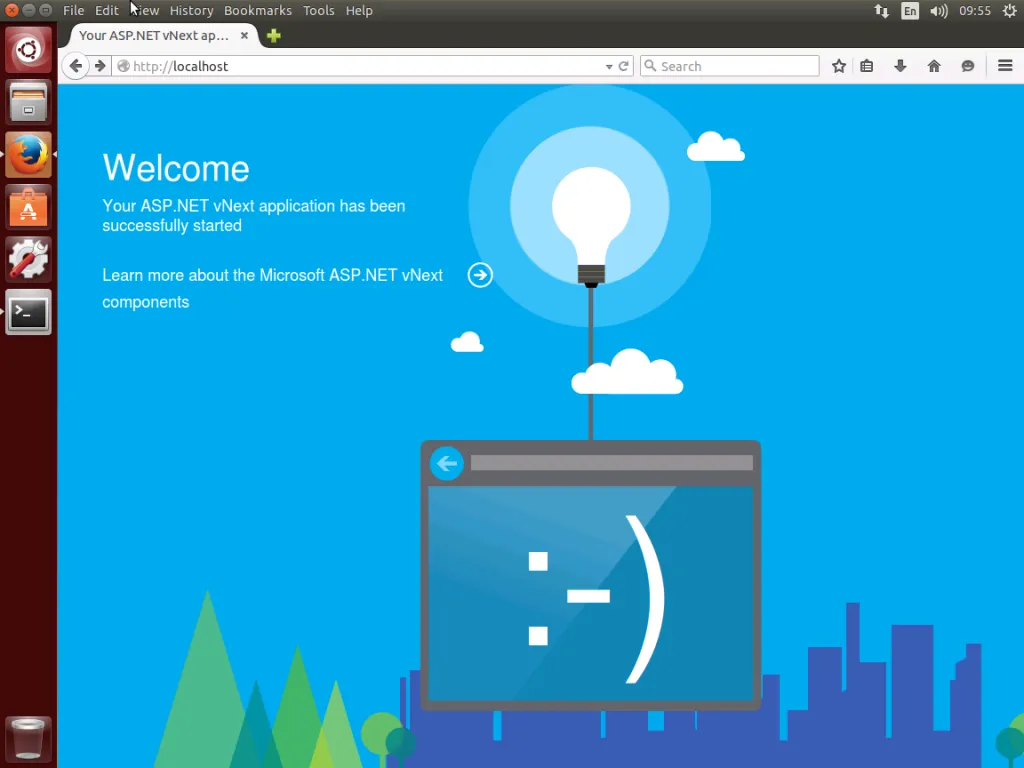The width and height of the screenshot is (1024, 768).
Task: Show bookmarks list icon in toolbar
Action: (x=867, y=66)
